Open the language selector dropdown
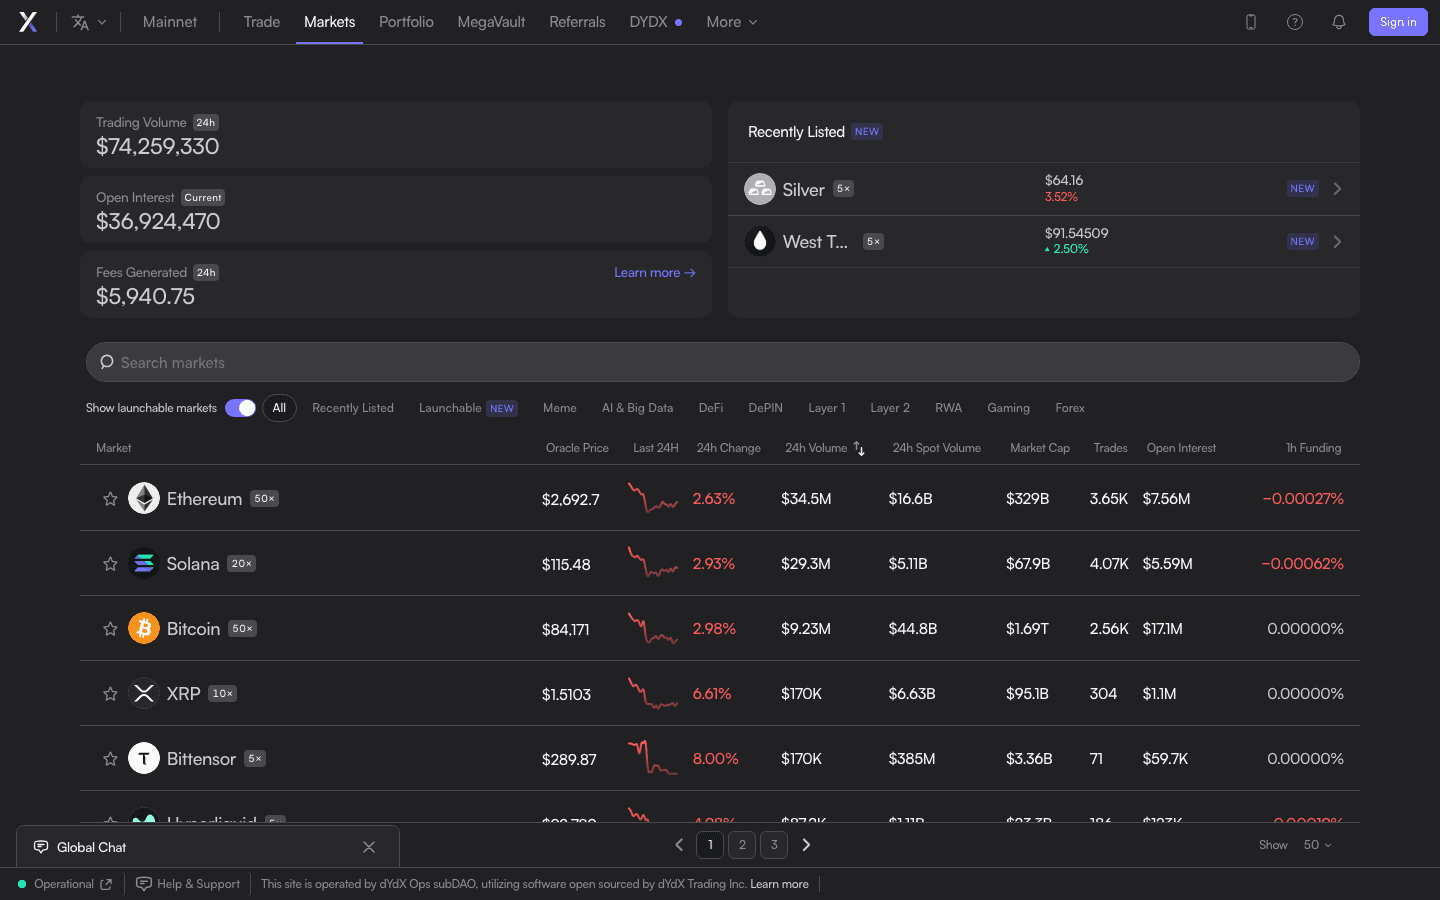Image resolution: width=1440 pixels, height=900 pixels. tap(89, 22)
